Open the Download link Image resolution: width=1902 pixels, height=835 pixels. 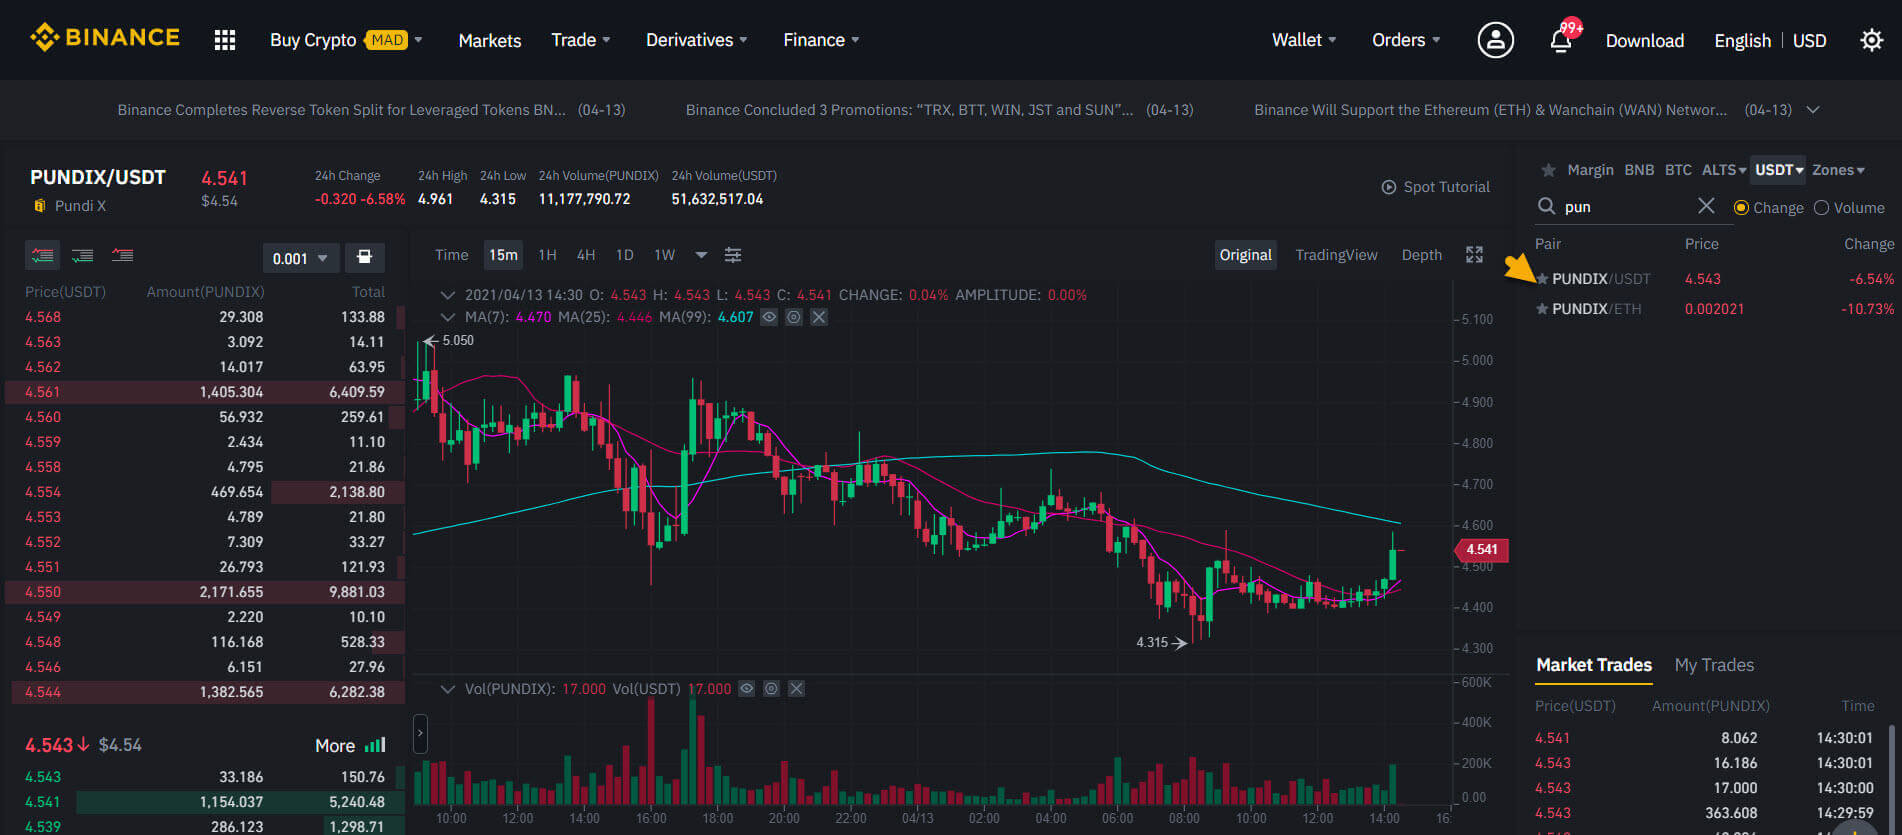coord(1645,40)
